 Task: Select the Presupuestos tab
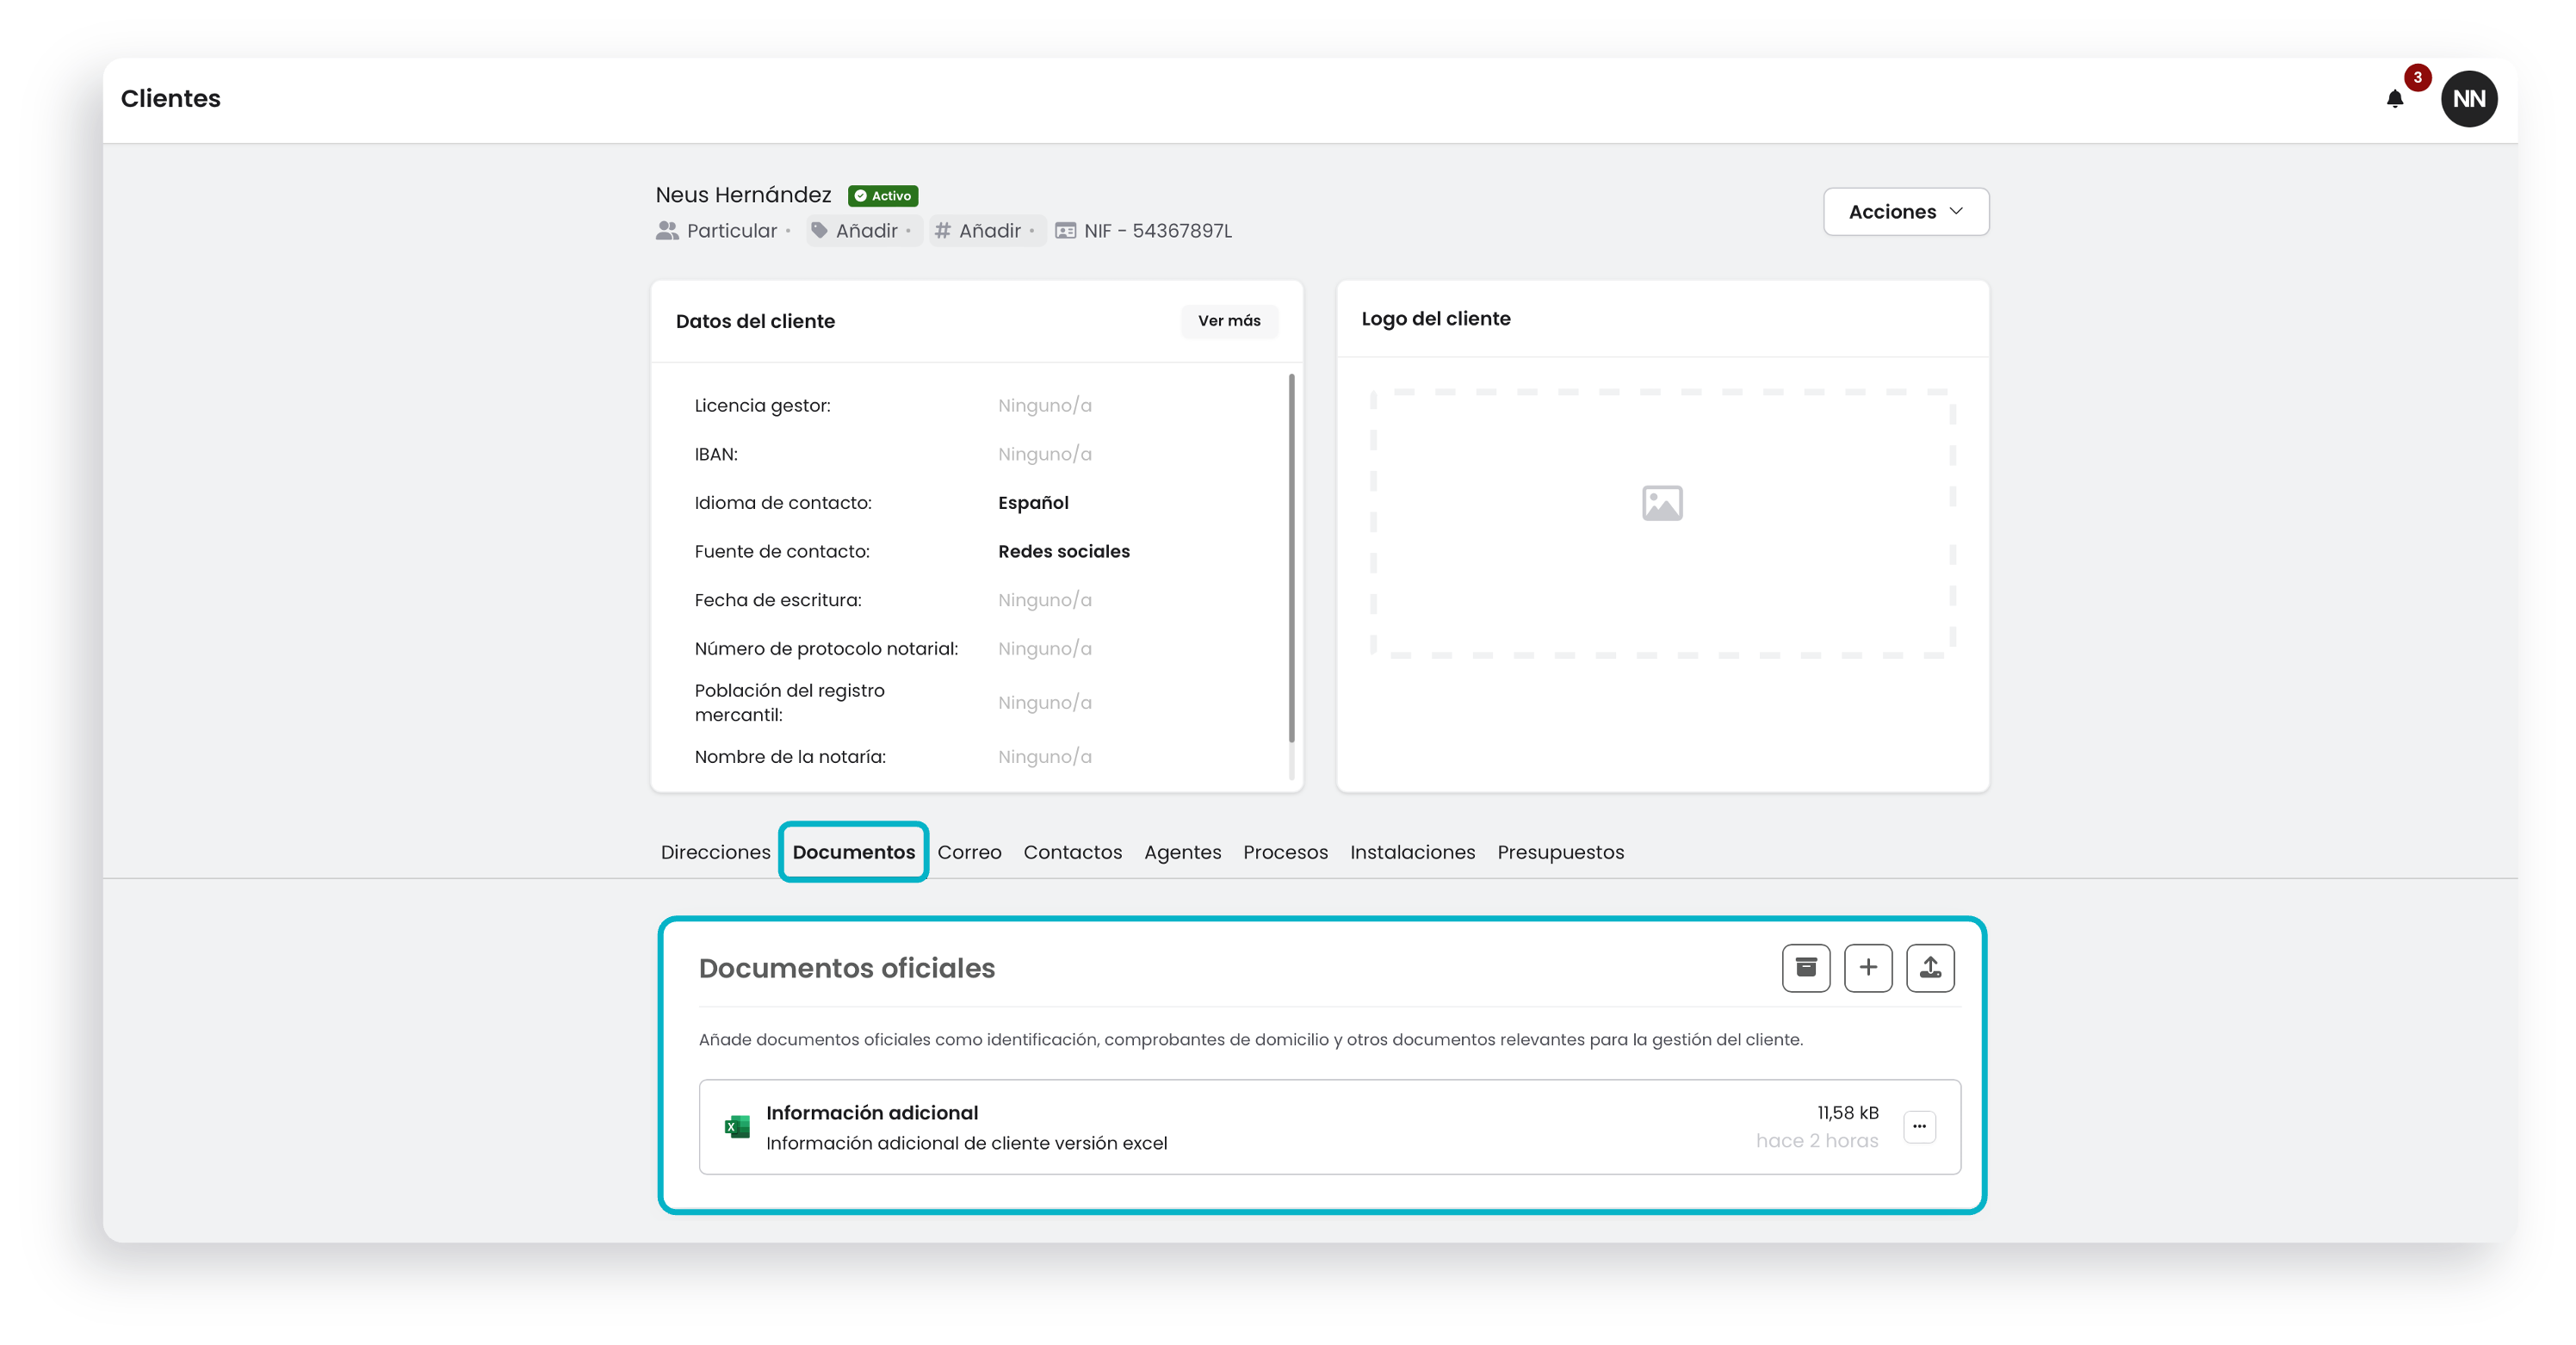1560,852
